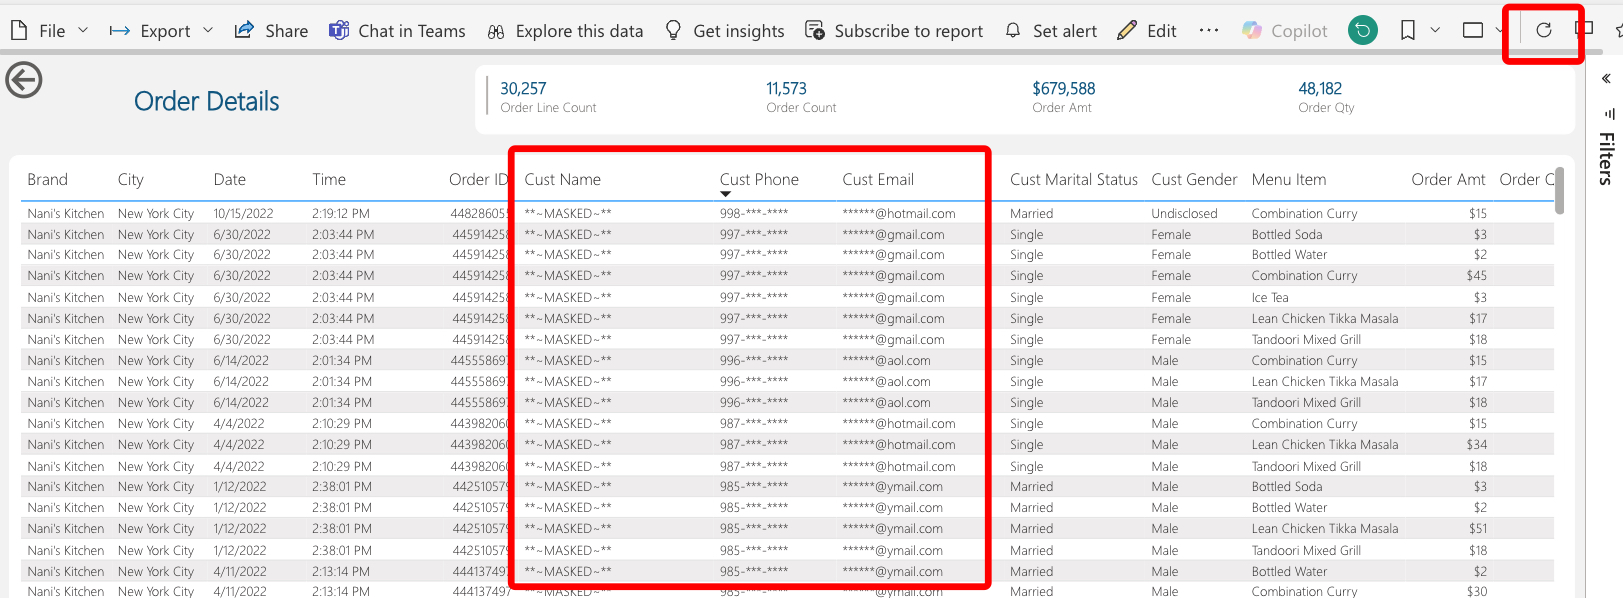The height and width of the screenshot is (598, 1623).
Task: Sort by the Cust Phone column header
Action: coord(759,180)
